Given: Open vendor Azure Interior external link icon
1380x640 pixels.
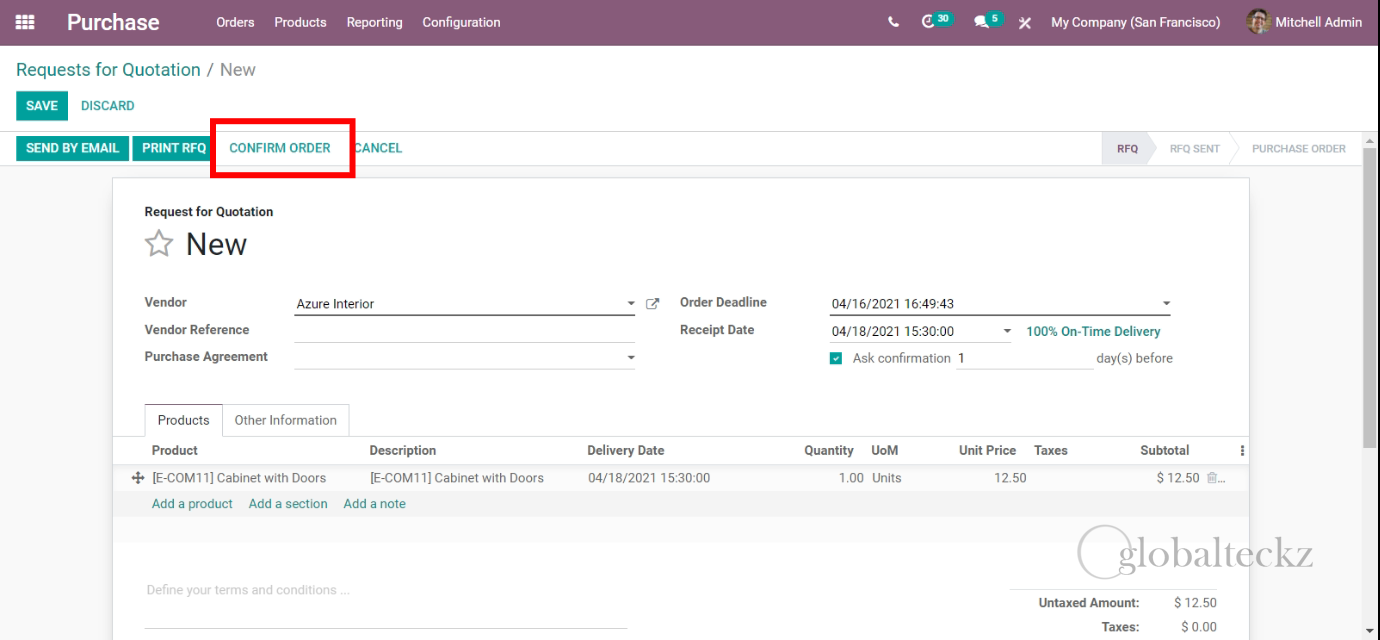Looking at the screenshot, I should (x=653, y=304).
